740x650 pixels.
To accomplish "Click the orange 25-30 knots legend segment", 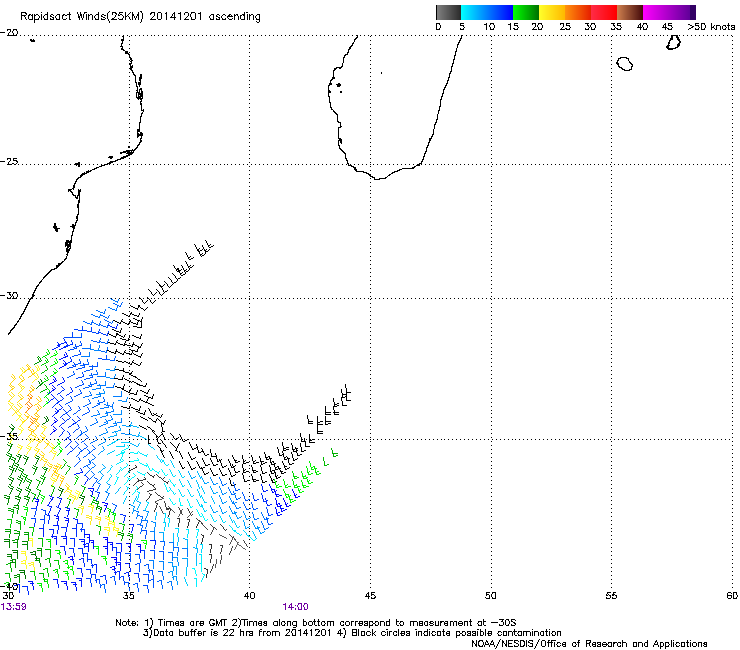I will click(x=578, y=12).
